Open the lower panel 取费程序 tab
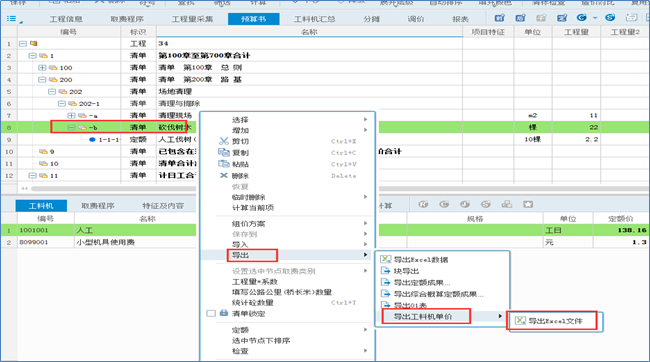The image size is (650, 362). (x=98, y=206)
